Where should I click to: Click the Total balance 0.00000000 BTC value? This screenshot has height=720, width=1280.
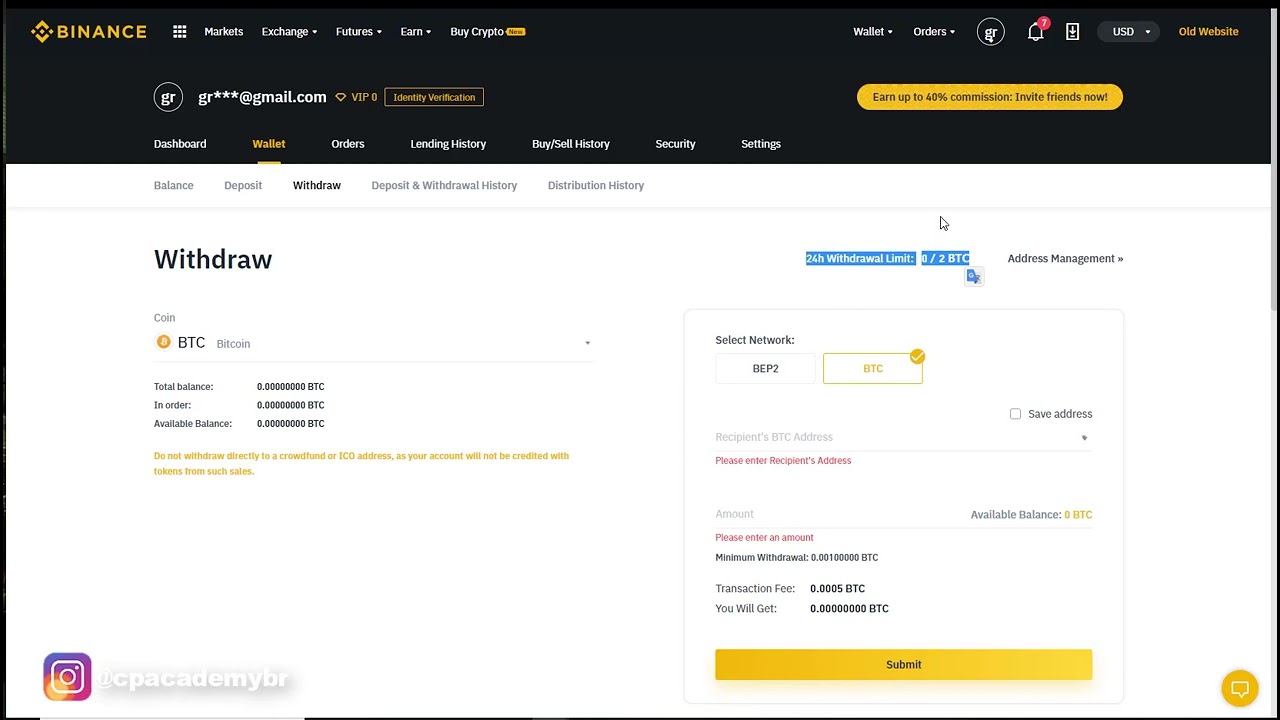click(291, 387)
